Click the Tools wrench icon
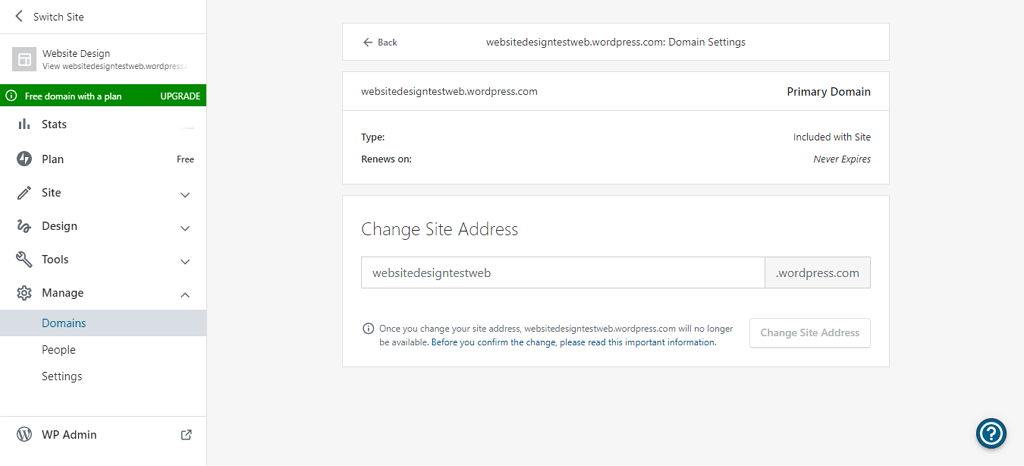This screenshot has height=466, width=1024. tap(24, 260)
